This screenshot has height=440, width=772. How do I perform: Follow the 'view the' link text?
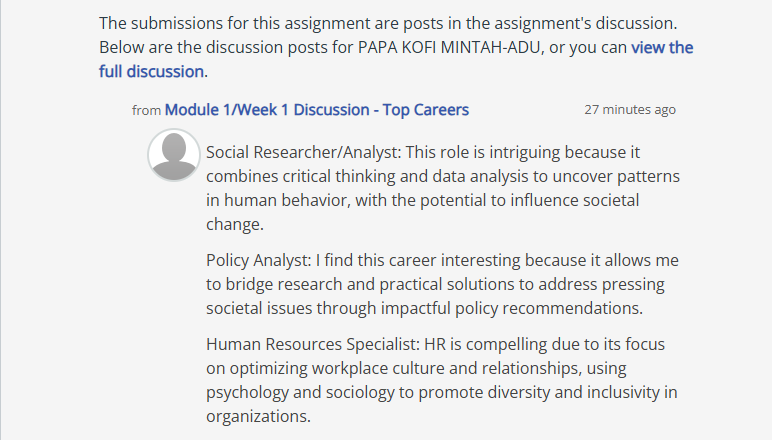[662, 48]
